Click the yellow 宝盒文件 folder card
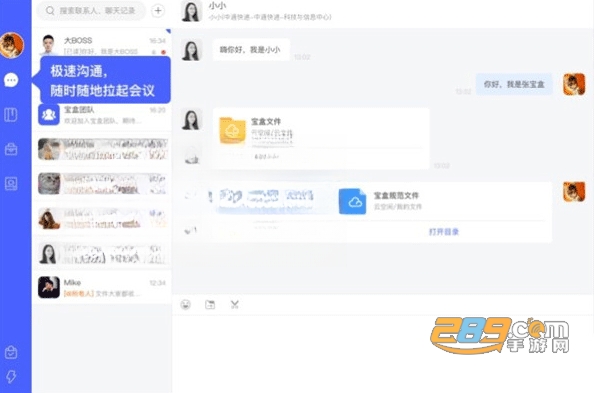594x393 pixels. pyautogui.click(x=321, y=138)
